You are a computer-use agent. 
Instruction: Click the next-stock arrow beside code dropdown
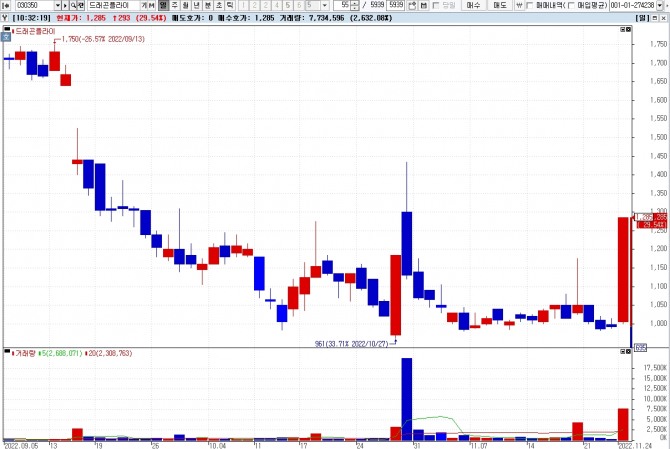coord(65,5)
